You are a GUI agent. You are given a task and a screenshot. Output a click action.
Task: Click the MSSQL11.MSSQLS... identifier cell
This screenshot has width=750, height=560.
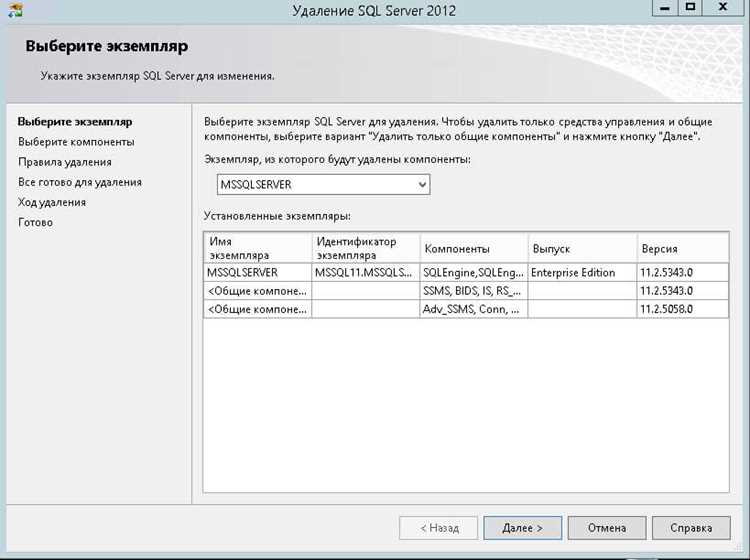pos(366,273)
